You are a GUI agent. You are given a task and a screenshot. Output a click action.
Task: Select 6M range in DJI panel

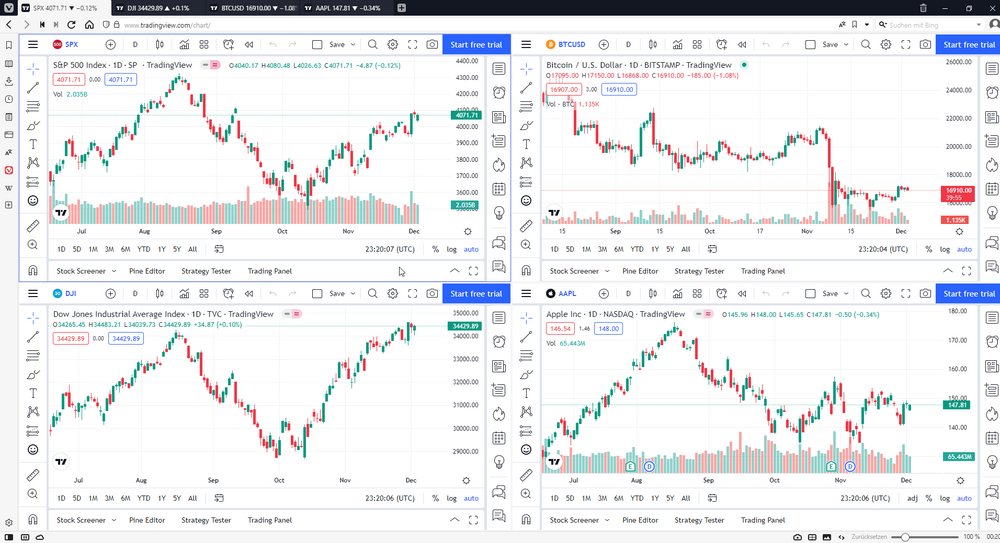coord(126,498)
